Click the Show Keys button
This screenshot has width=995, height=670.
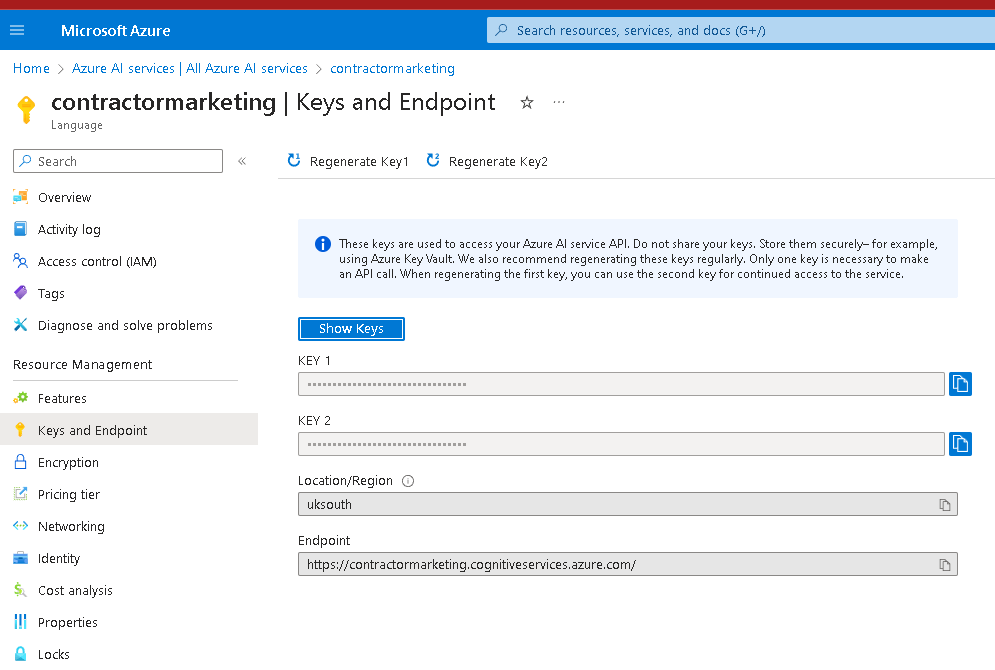coord(351,329)
